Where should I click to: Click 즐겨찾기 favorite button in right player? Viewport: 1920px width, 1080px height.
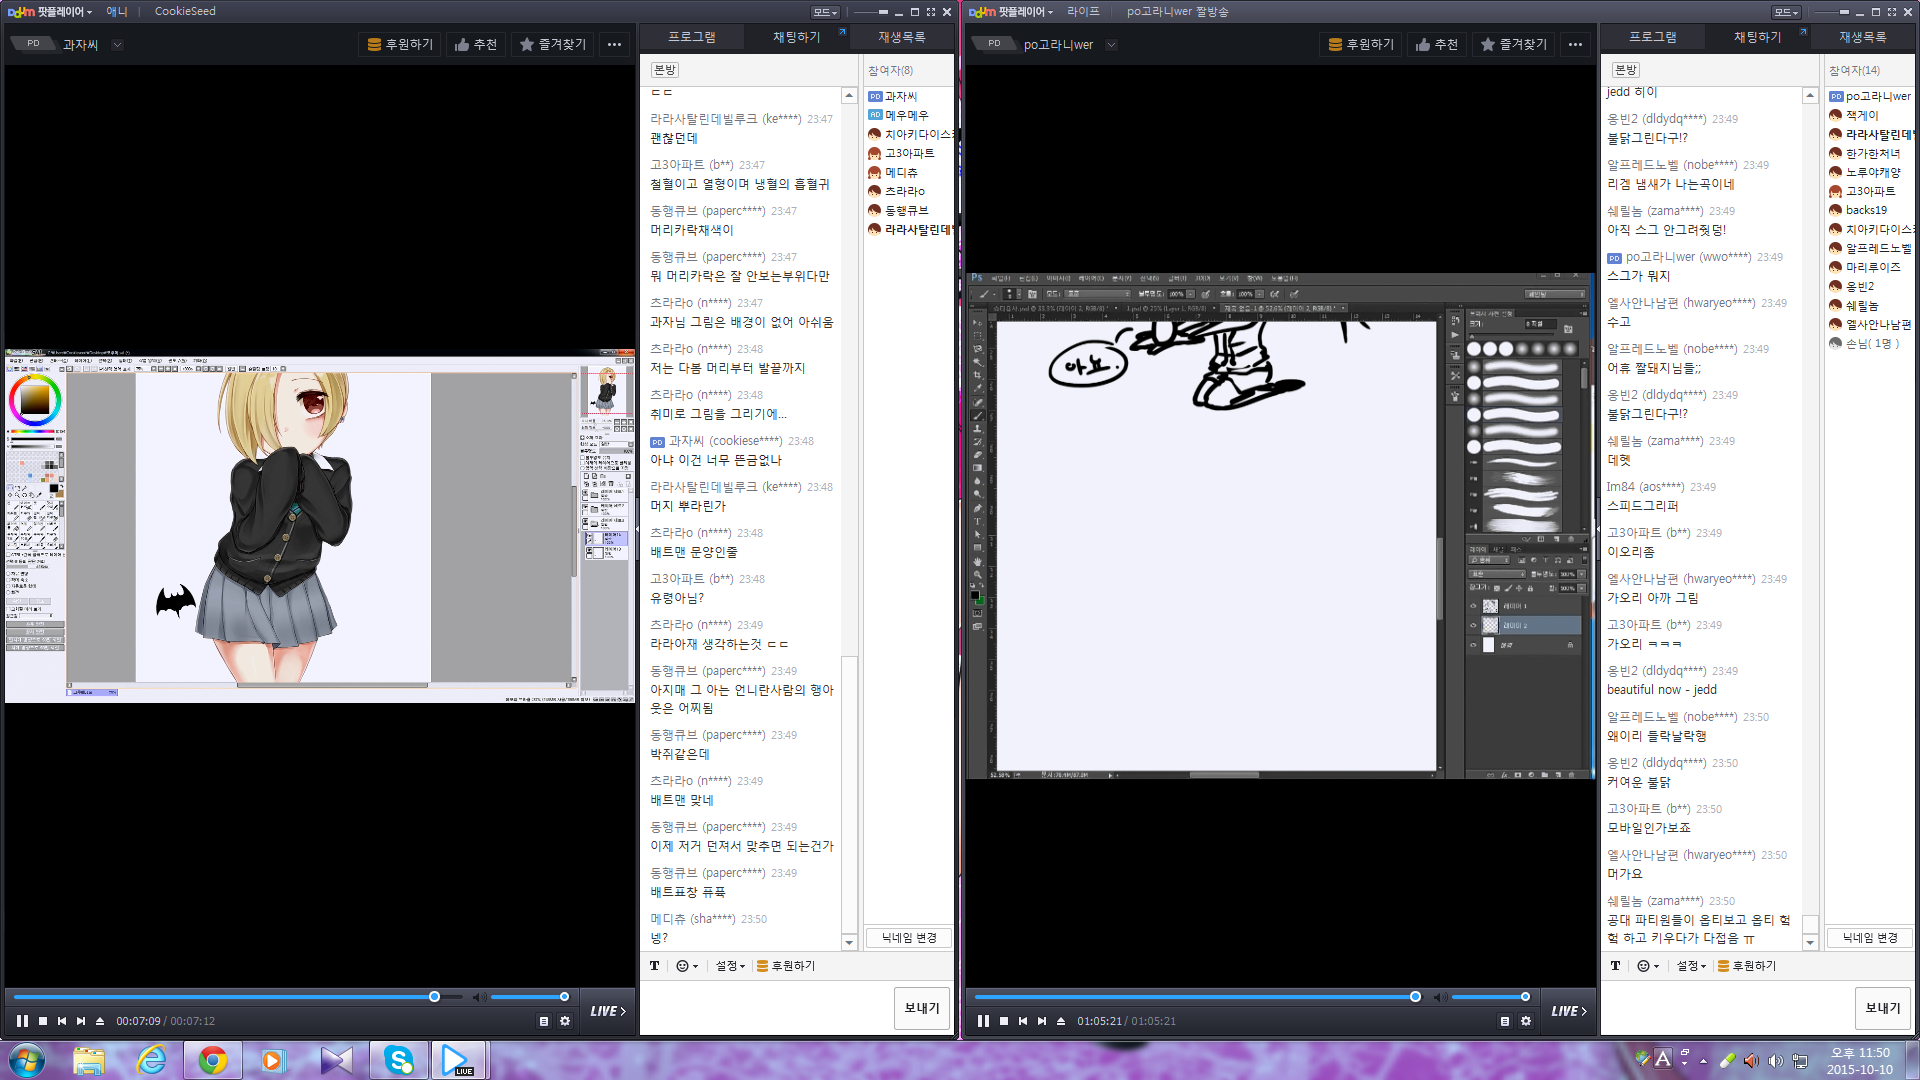point(1513,44)
